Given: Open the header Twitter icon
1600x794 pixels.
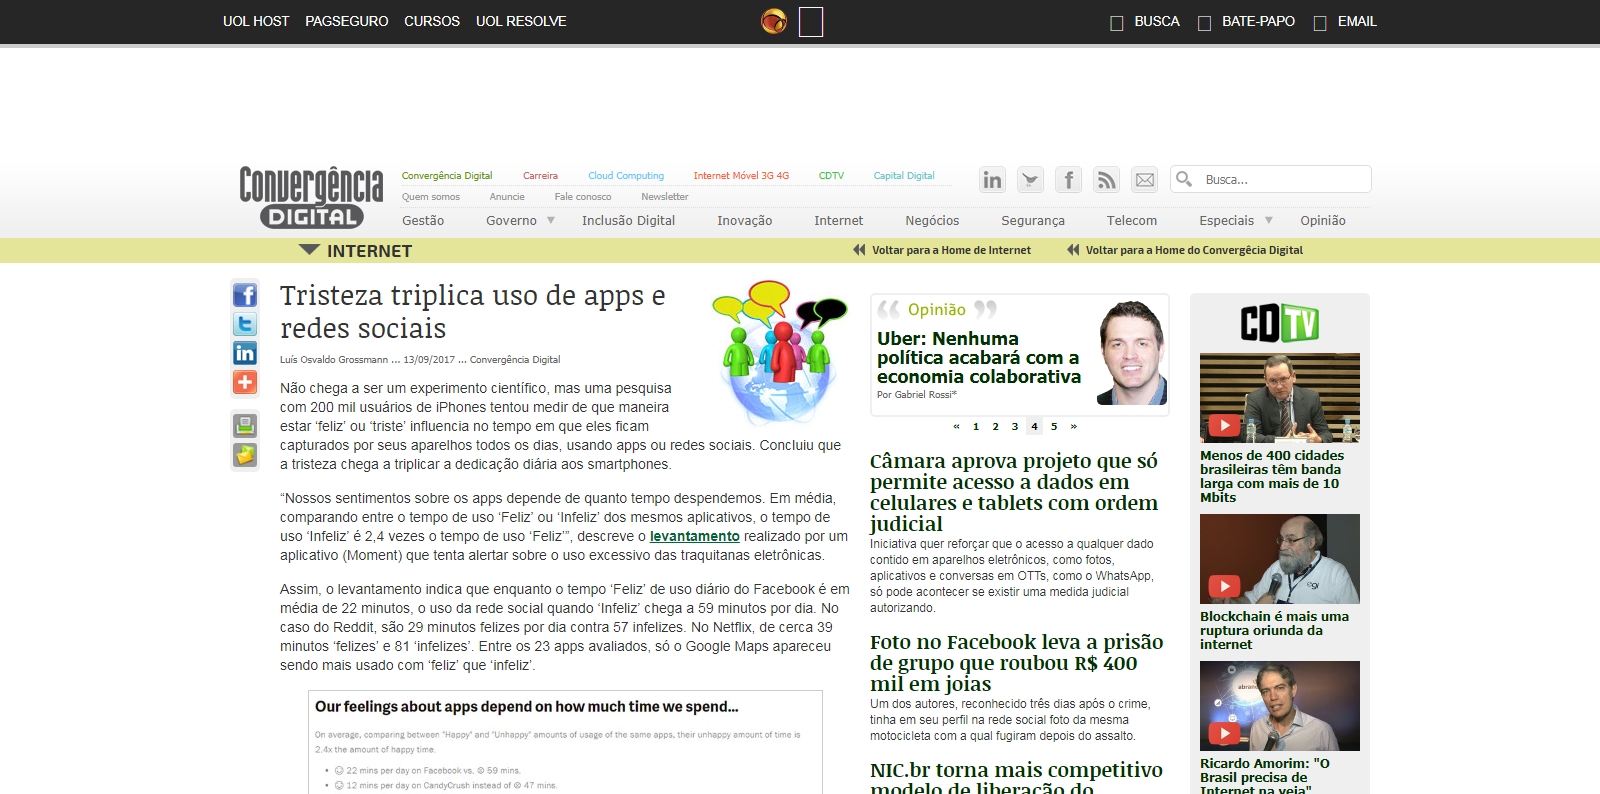Looking at the screenshot, I should point(1031,180).
